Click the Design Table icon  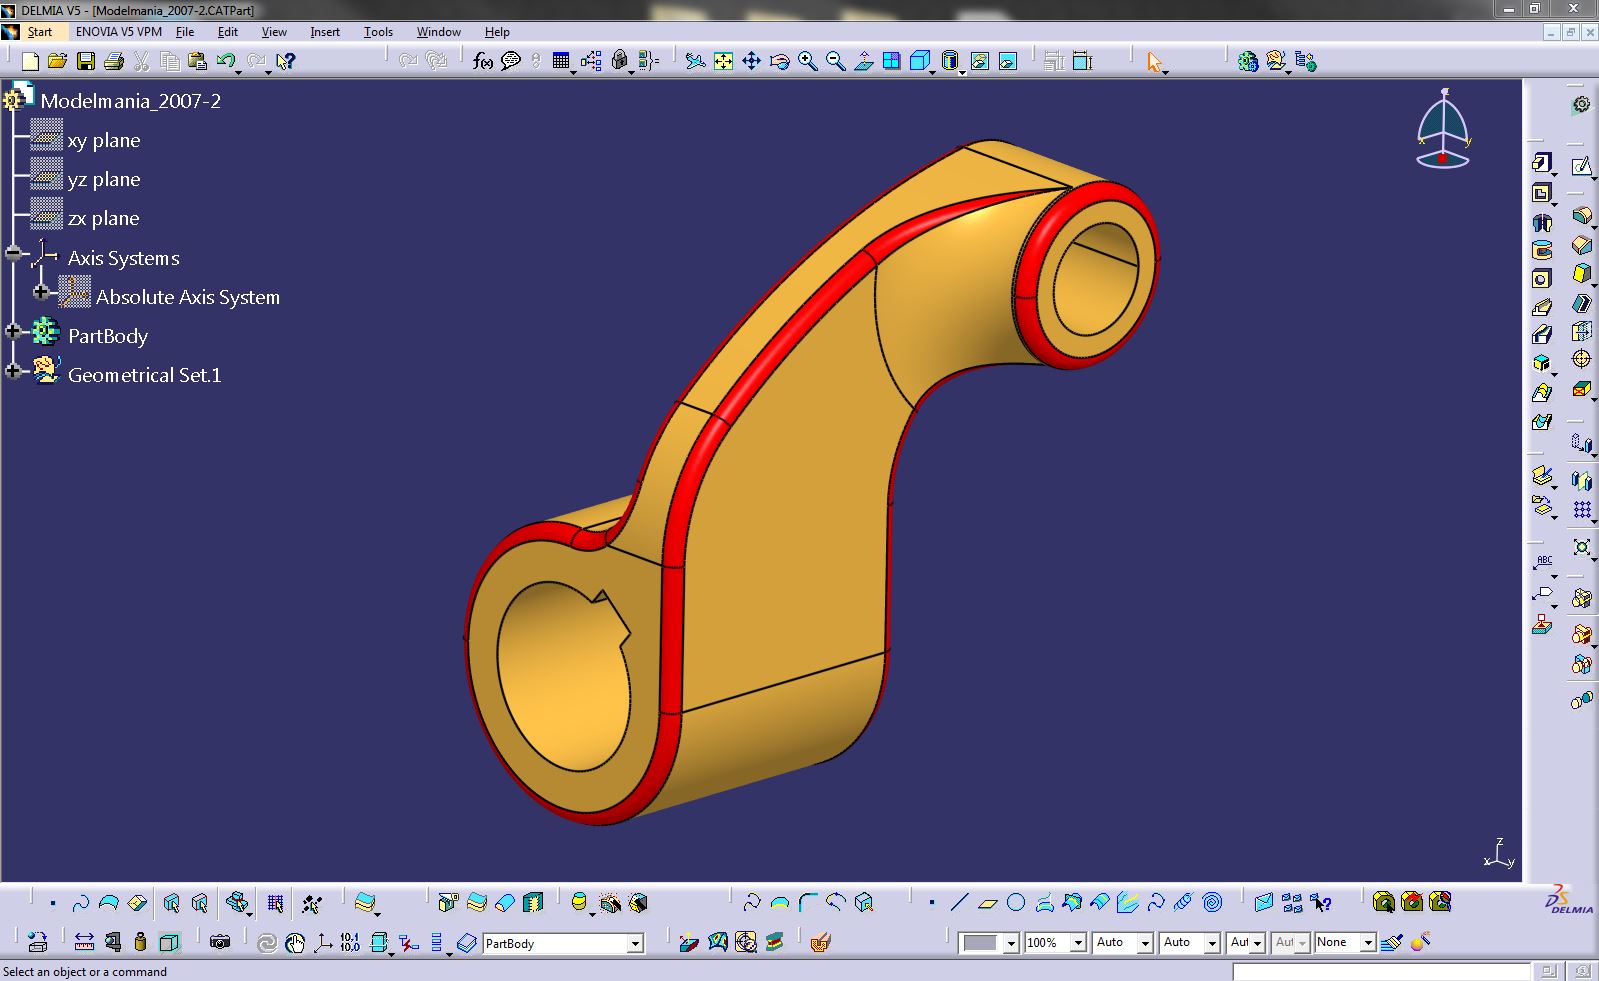(560, 62)
